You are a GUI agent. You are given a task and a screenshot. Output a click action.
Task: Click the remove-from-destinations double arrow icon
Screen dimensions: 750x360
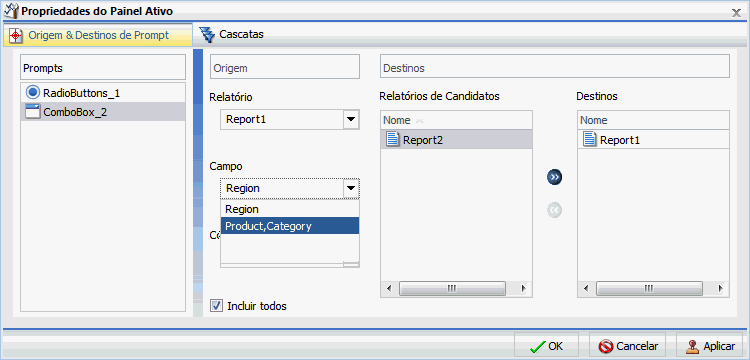[554, 210]
